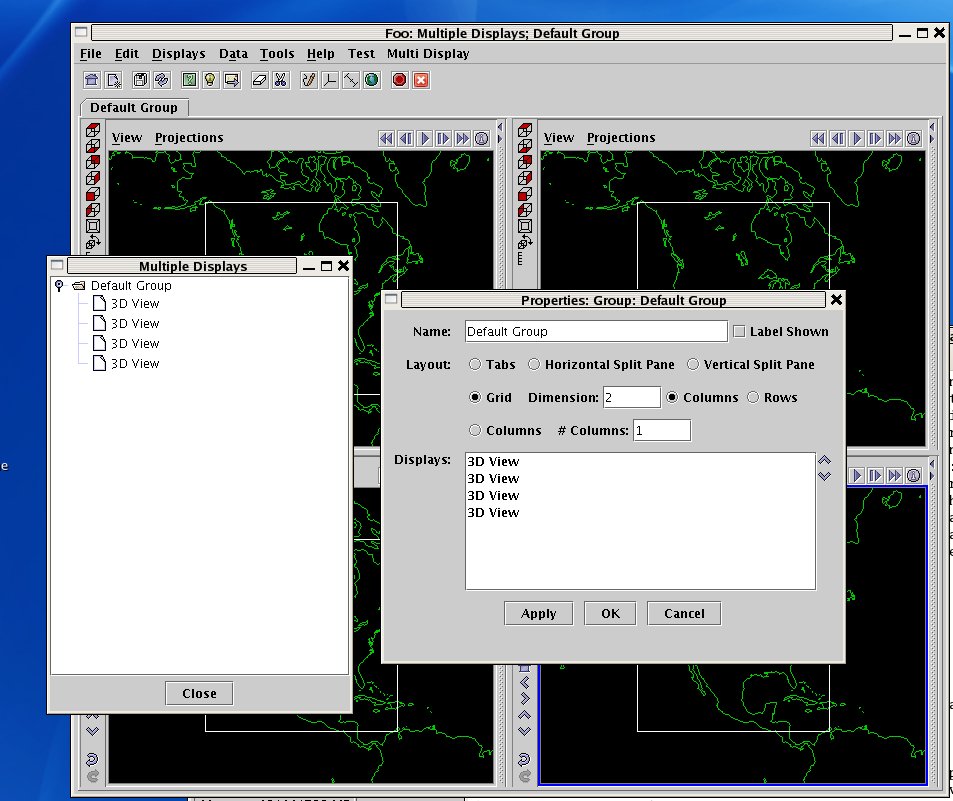Select the Tabs layout radio button
The height and width of the screenshot is (801, 953).
[475, 365]
